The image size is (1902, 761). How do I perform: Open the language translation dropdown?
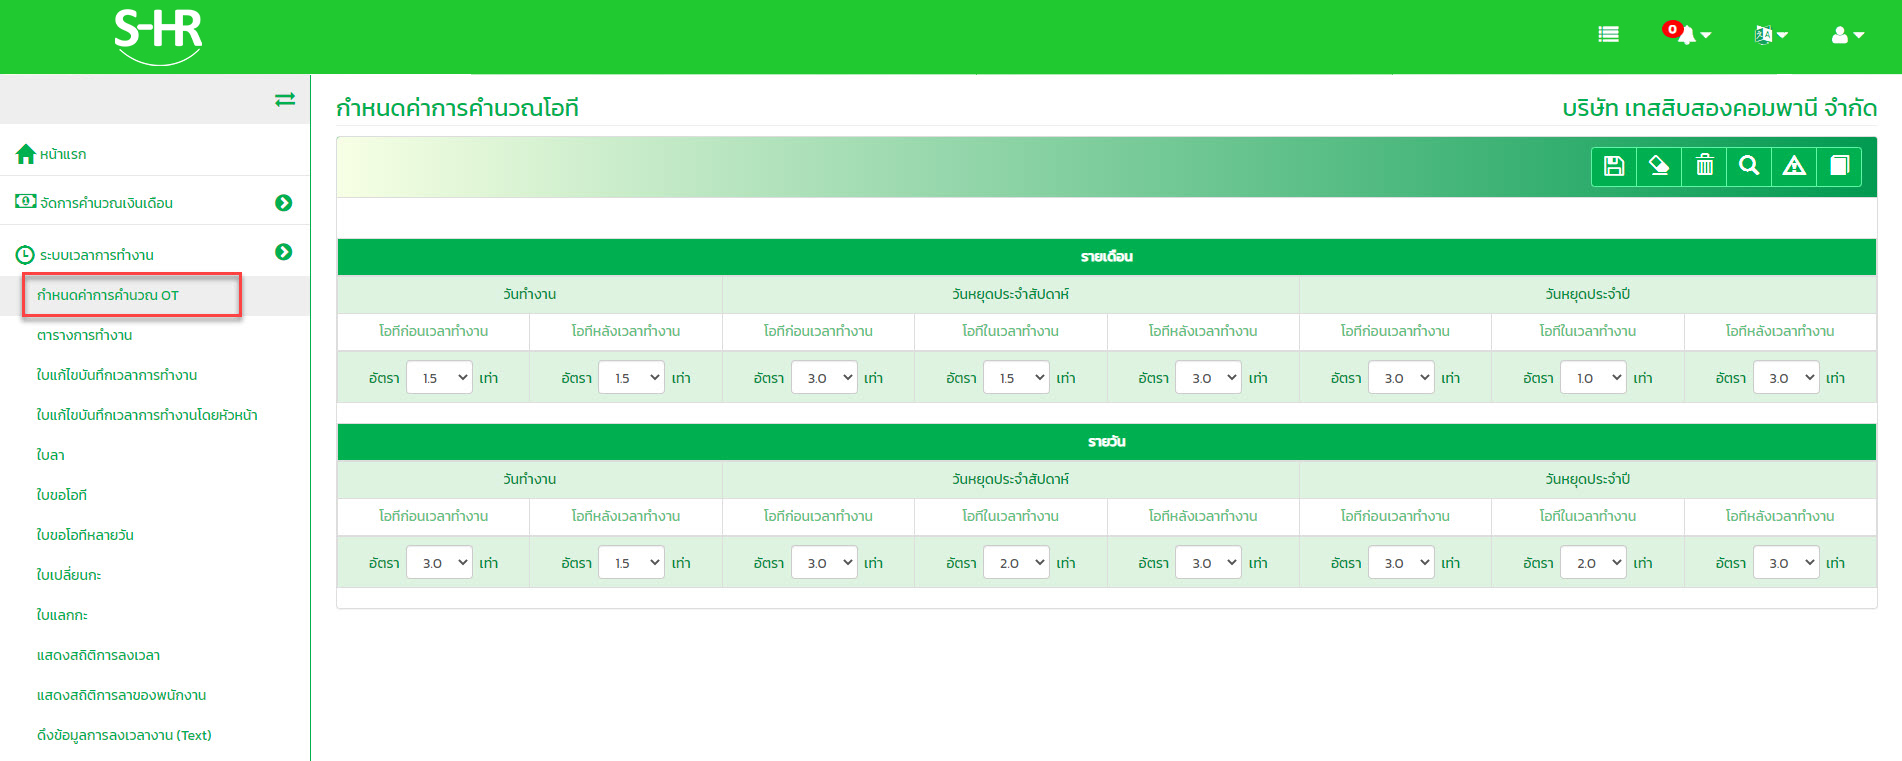1770,35
